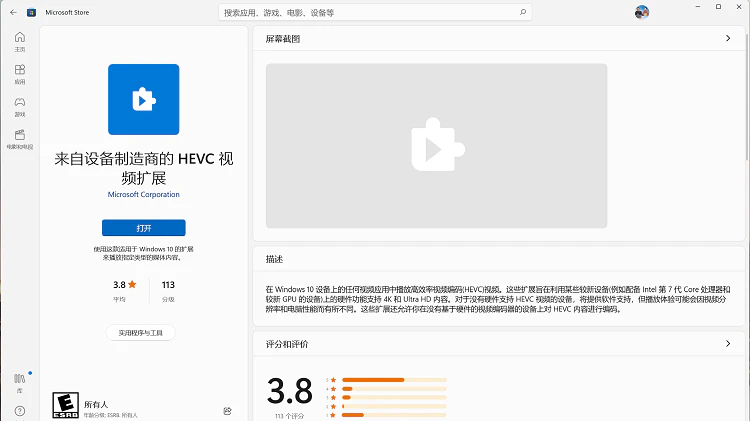Viewport: 750px width, 421px height.
Task: Open the Movies & TV sidebar section
Action: click(20, 139)
